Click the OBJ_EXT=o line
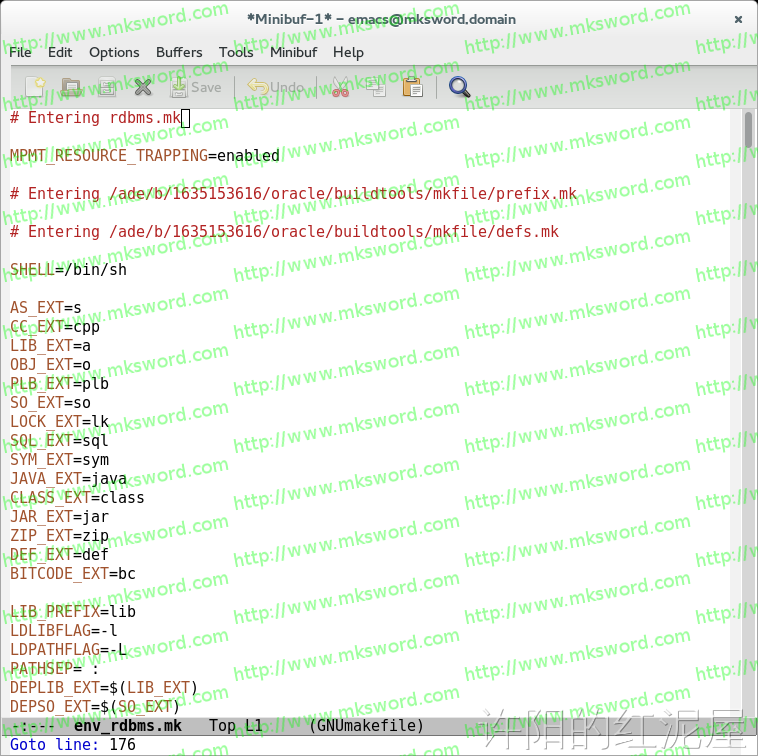 pos(50,364)
